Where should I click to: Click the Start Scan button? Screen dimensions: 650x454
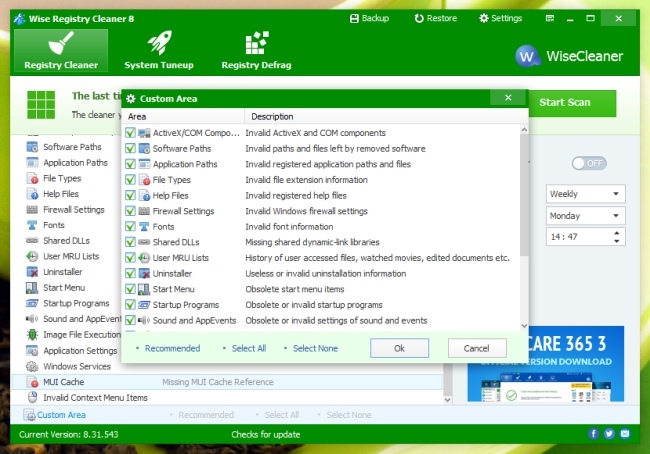[x=572, y=102]
